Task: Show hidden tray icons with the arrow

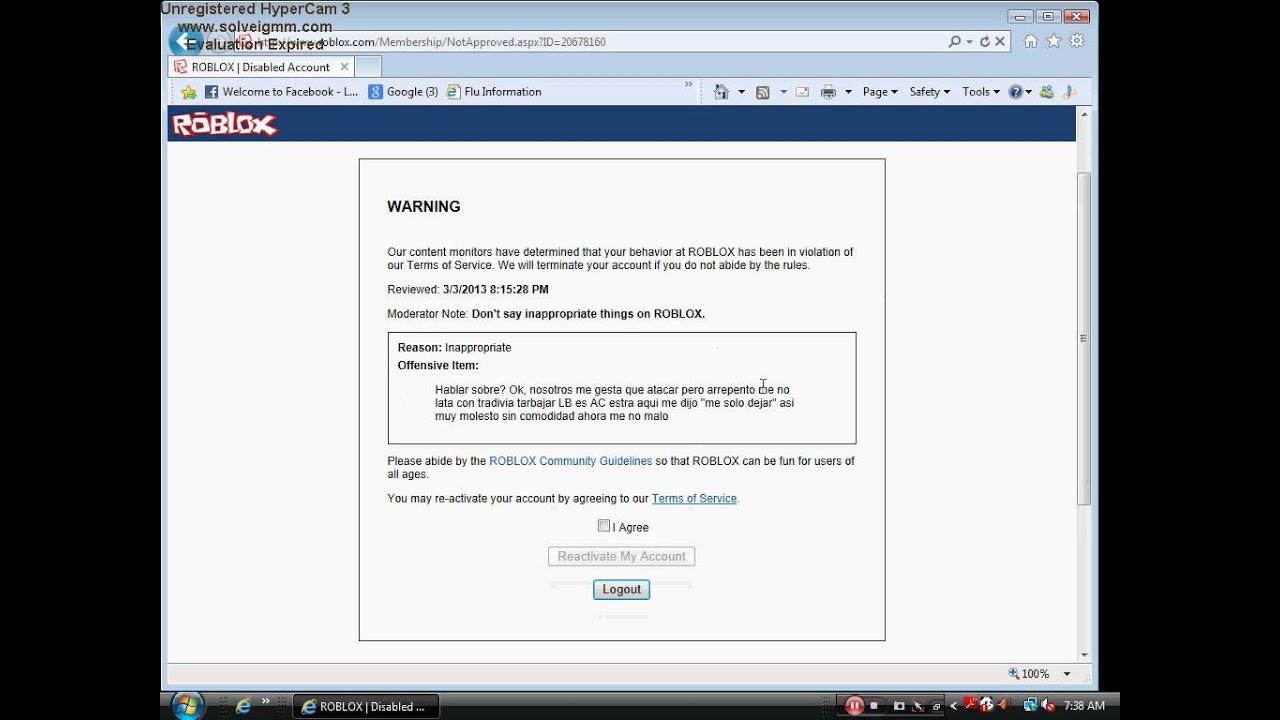Action: (953, 706)
